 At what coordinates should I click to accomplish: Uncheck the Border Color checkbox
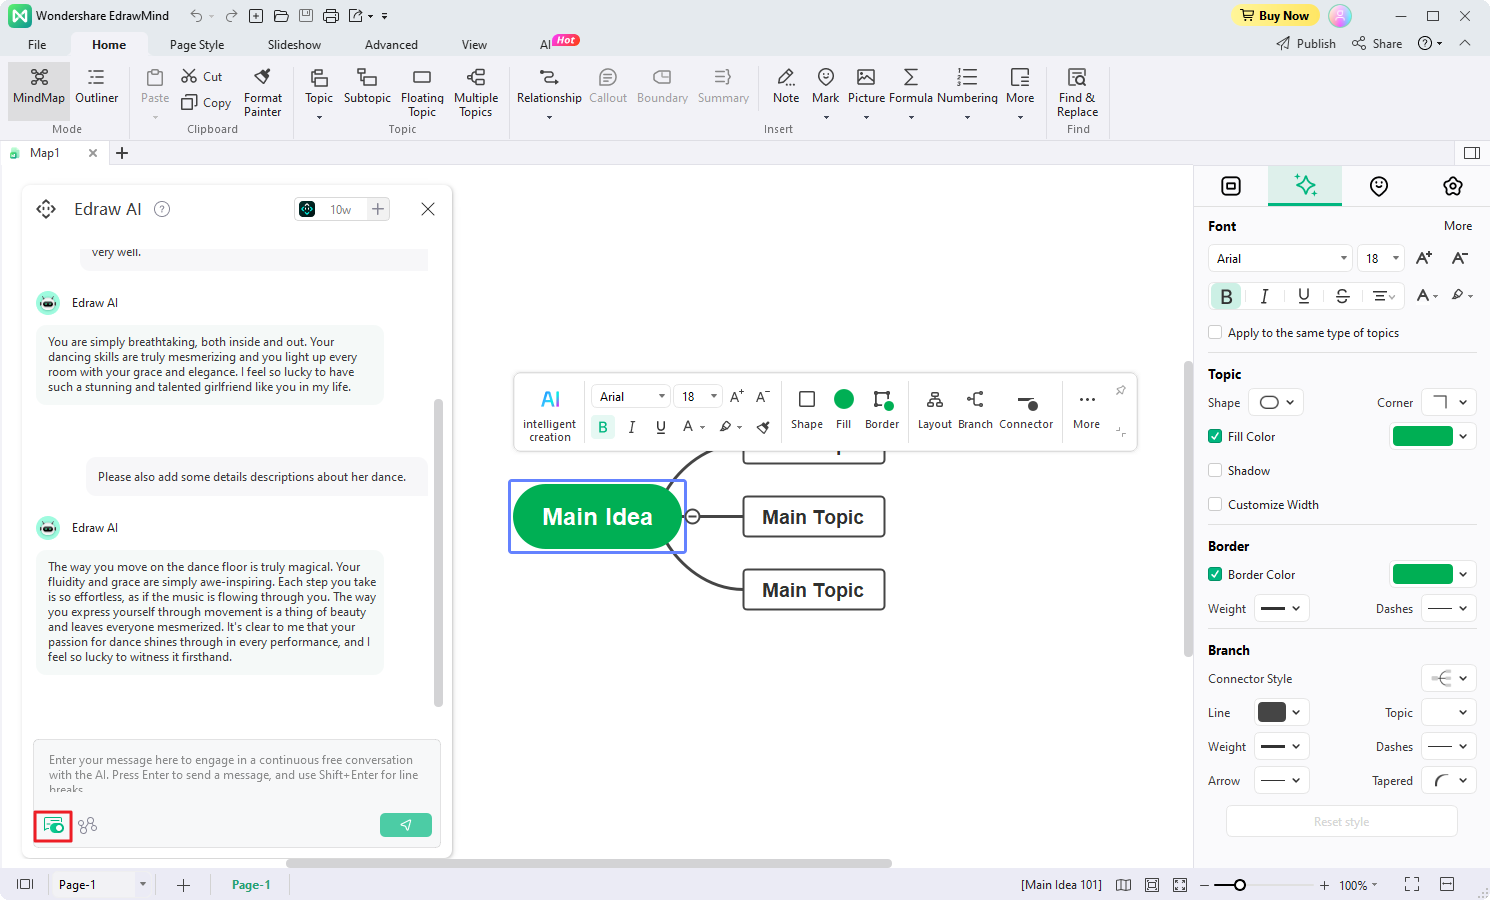[x=1215, y=575]
